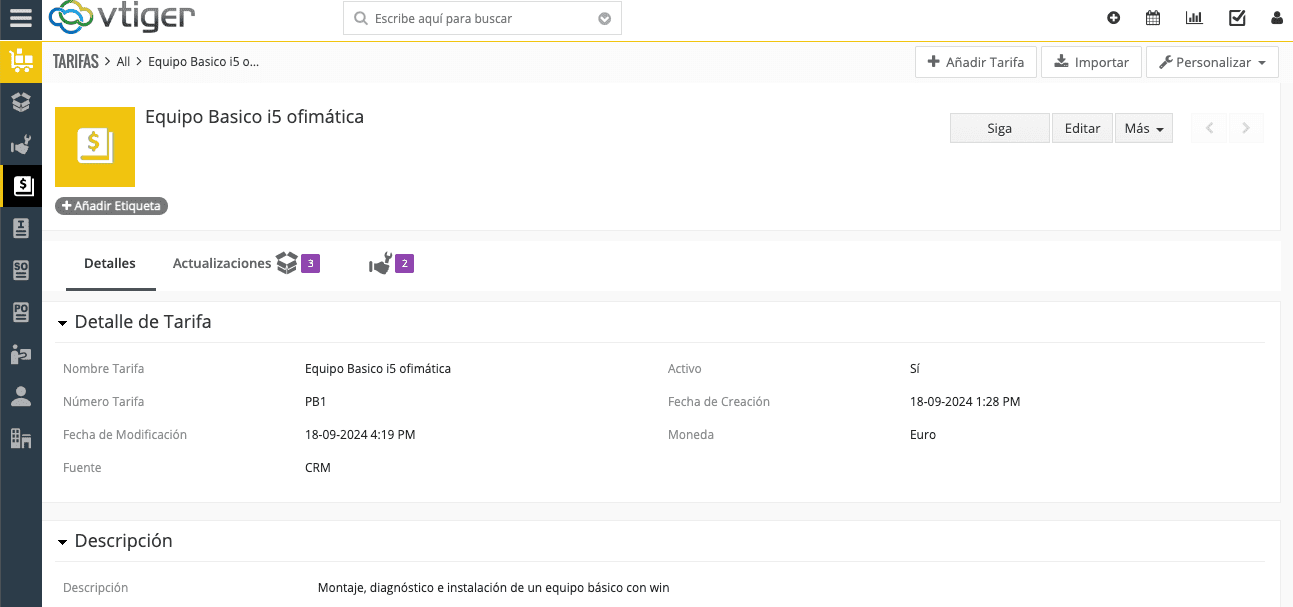The height and width of the screenshot is (607, 1293).
Task: Click the Añadir Tarifa button
Action: tap(975, 62)
